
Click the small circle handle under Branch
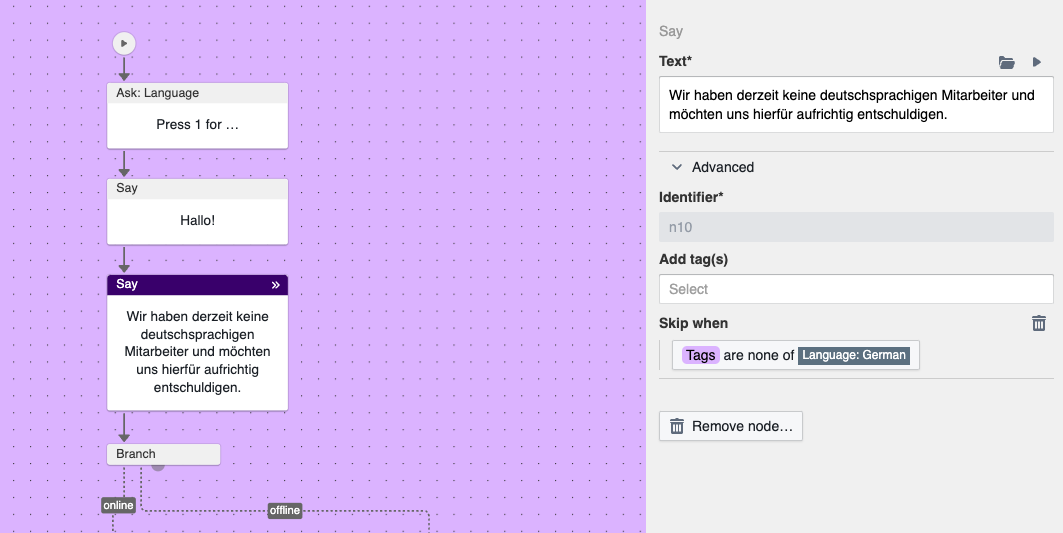tap(158, 467)
